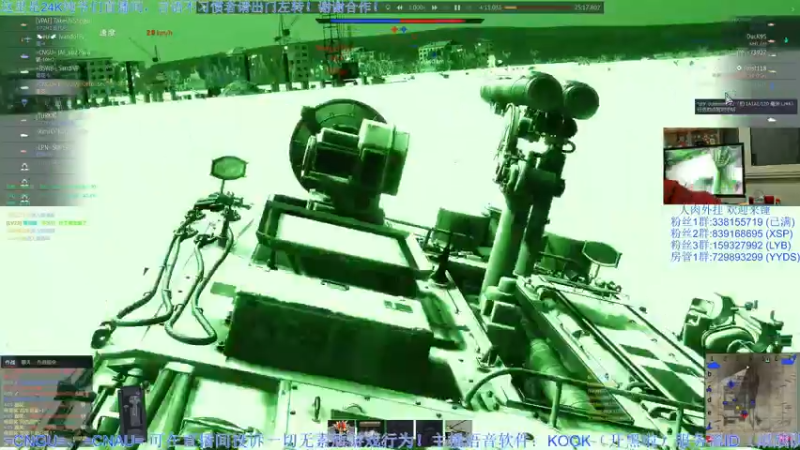Screen dimensions: 800x450
Task: Select player rest118 in right team list
Action: [755, 68]
